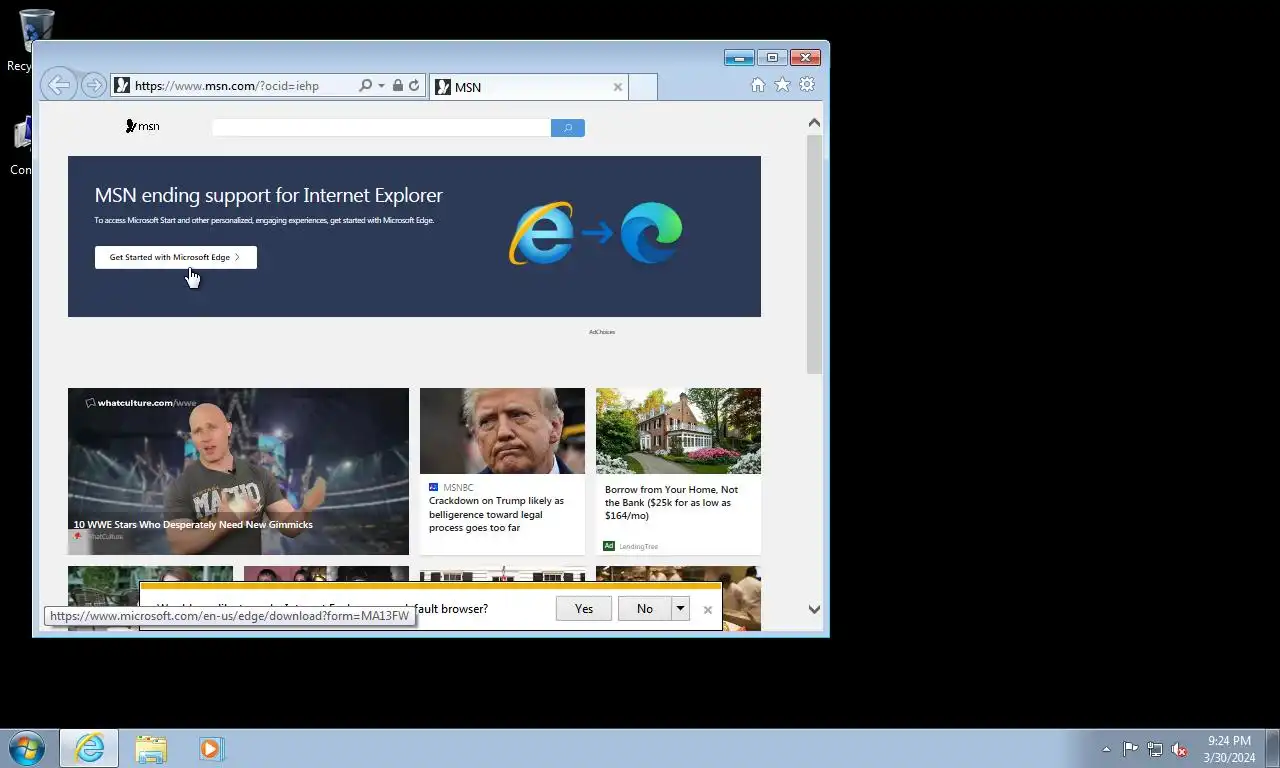Click the page scrollbar down arrow
The height and width of the screenshot is (768, 1280).
(x=814, y=609)
